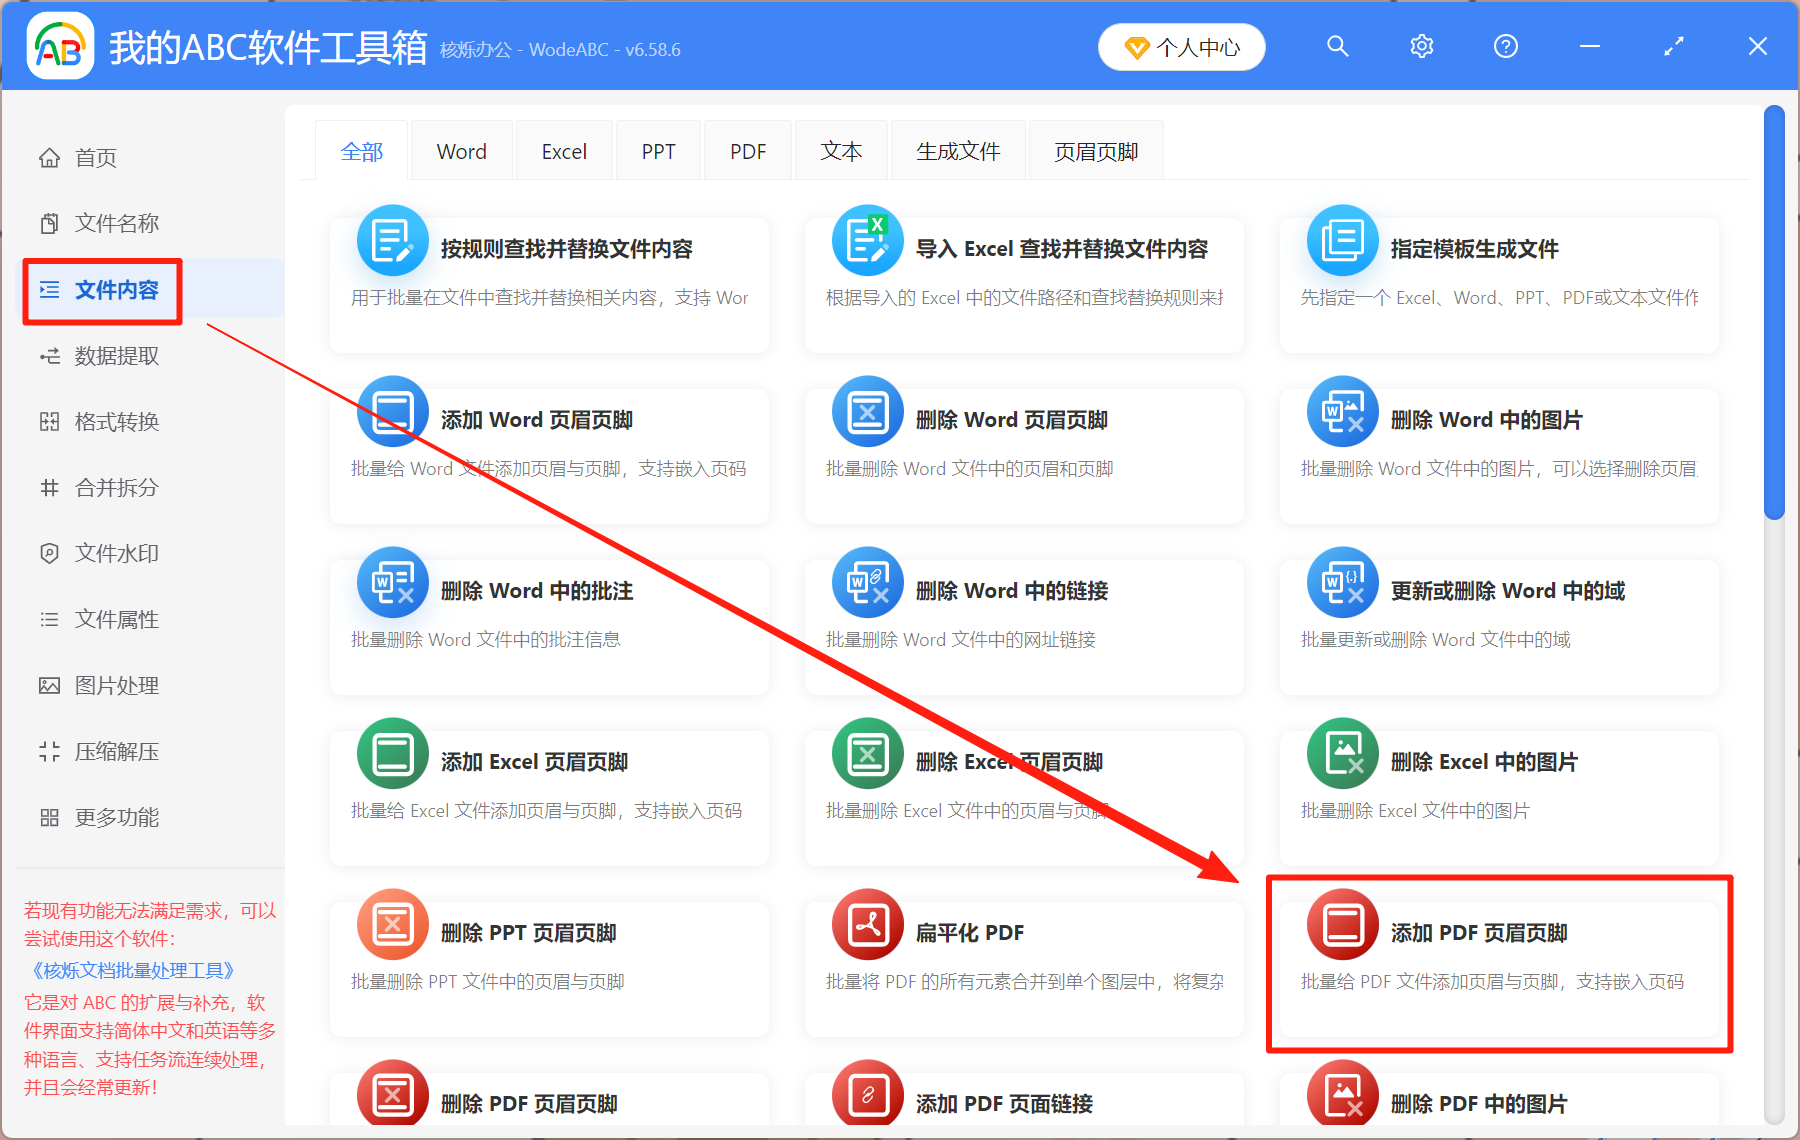Open the settings gear icon

tap(1421, 46)
